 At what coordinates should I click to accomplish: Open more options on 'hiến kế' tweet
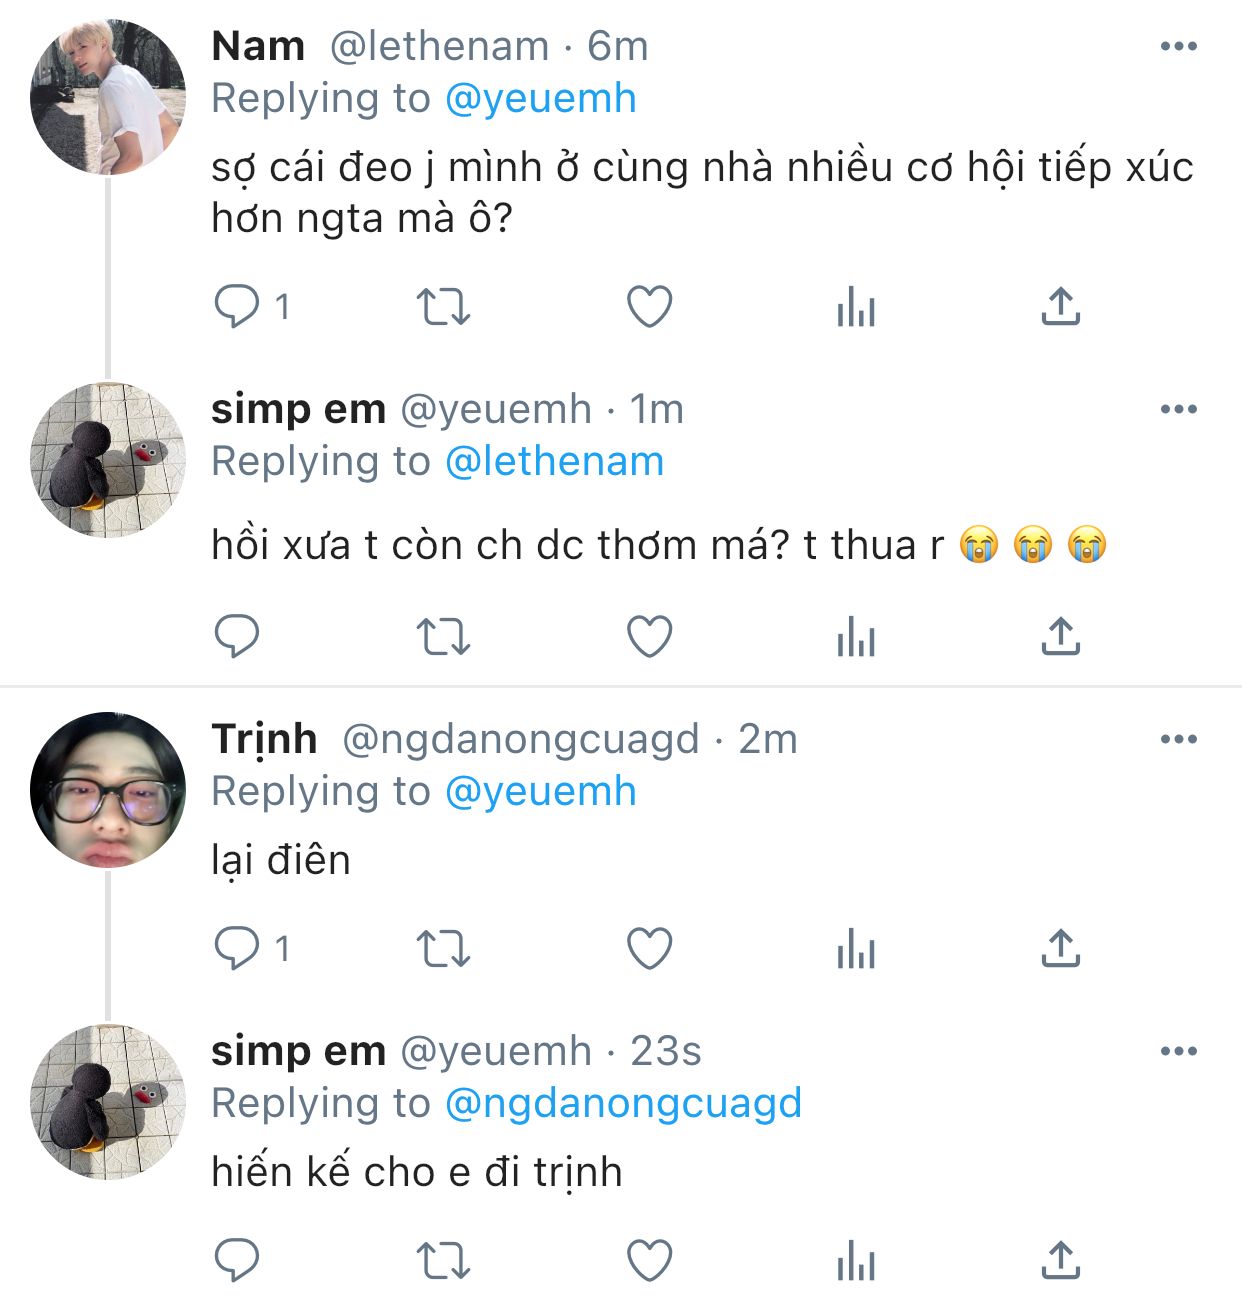coord(1178,1051)
